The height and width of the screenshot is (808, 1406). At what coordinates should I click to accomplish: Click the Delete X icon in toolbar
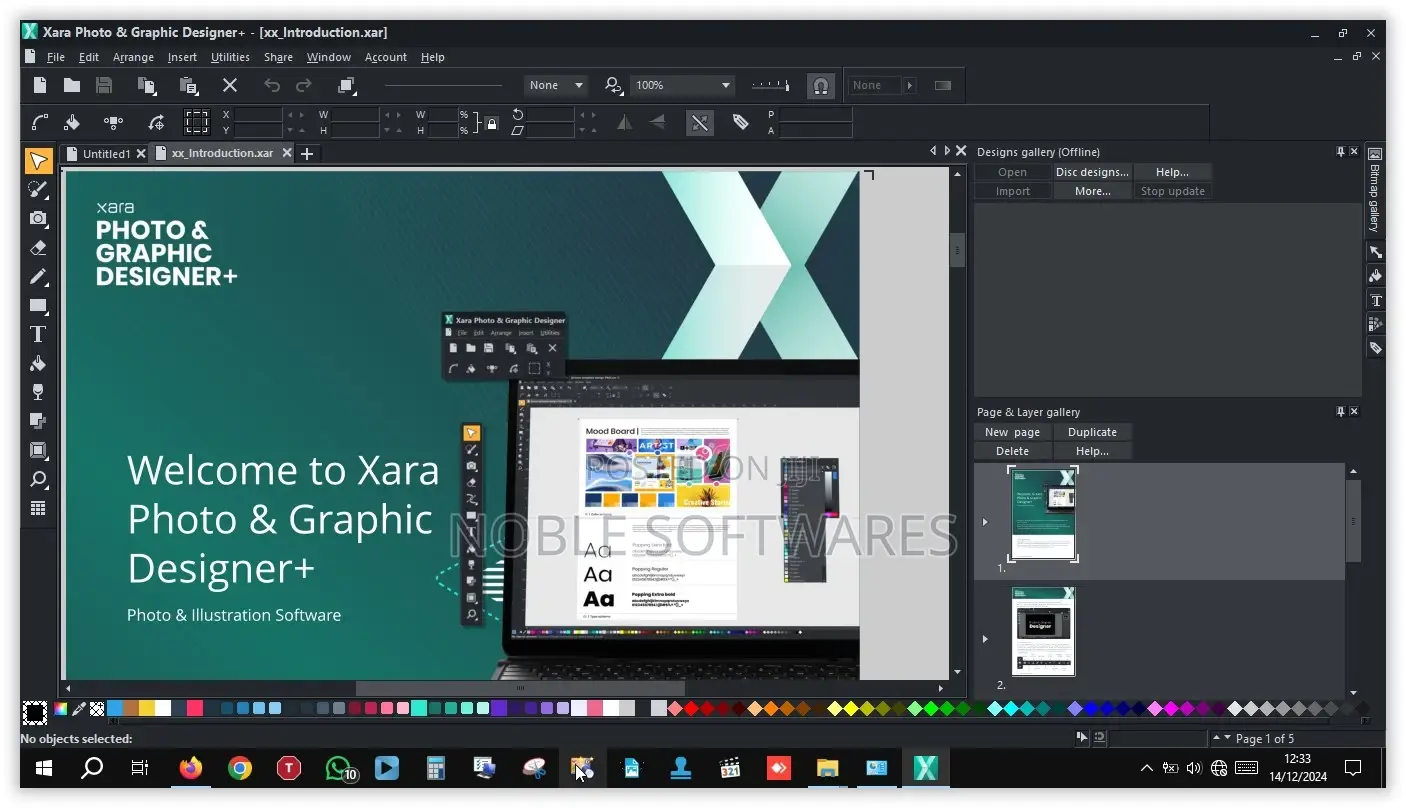coord(230,85)
